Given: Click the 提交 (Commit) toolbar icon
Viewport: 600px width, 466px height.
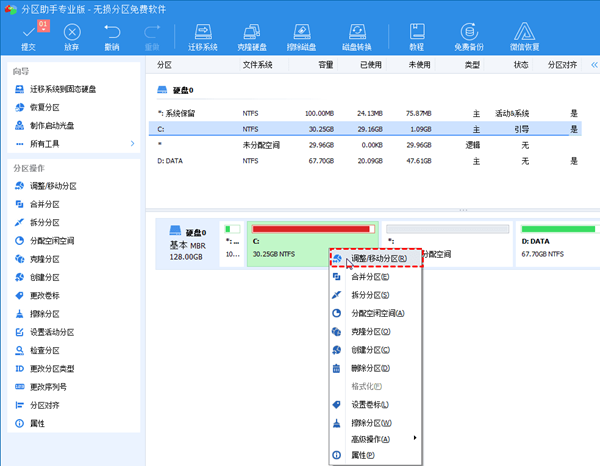Looking at the screenshot, I should [x=29, y=37].
